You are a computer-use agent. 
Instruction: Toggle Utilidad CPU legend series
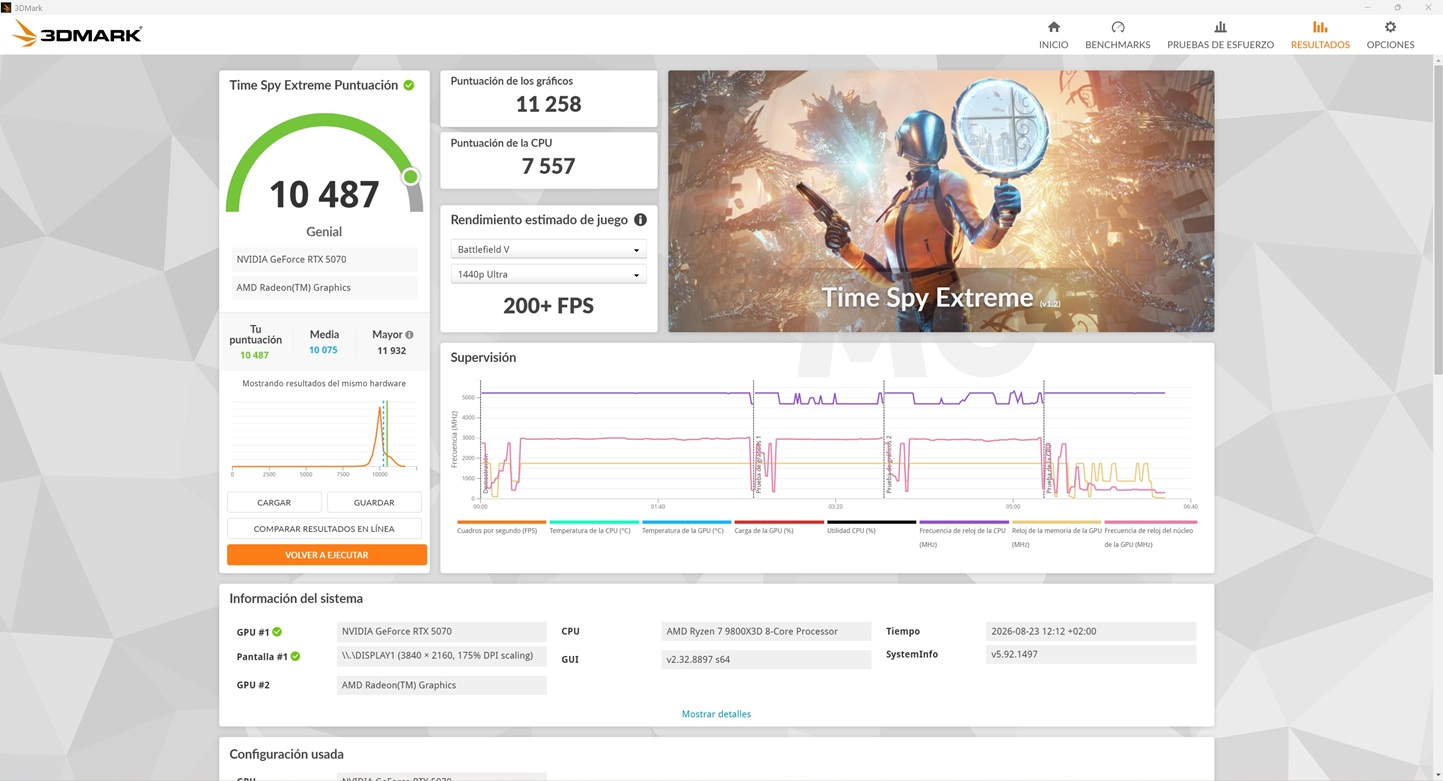click(871, 526)
